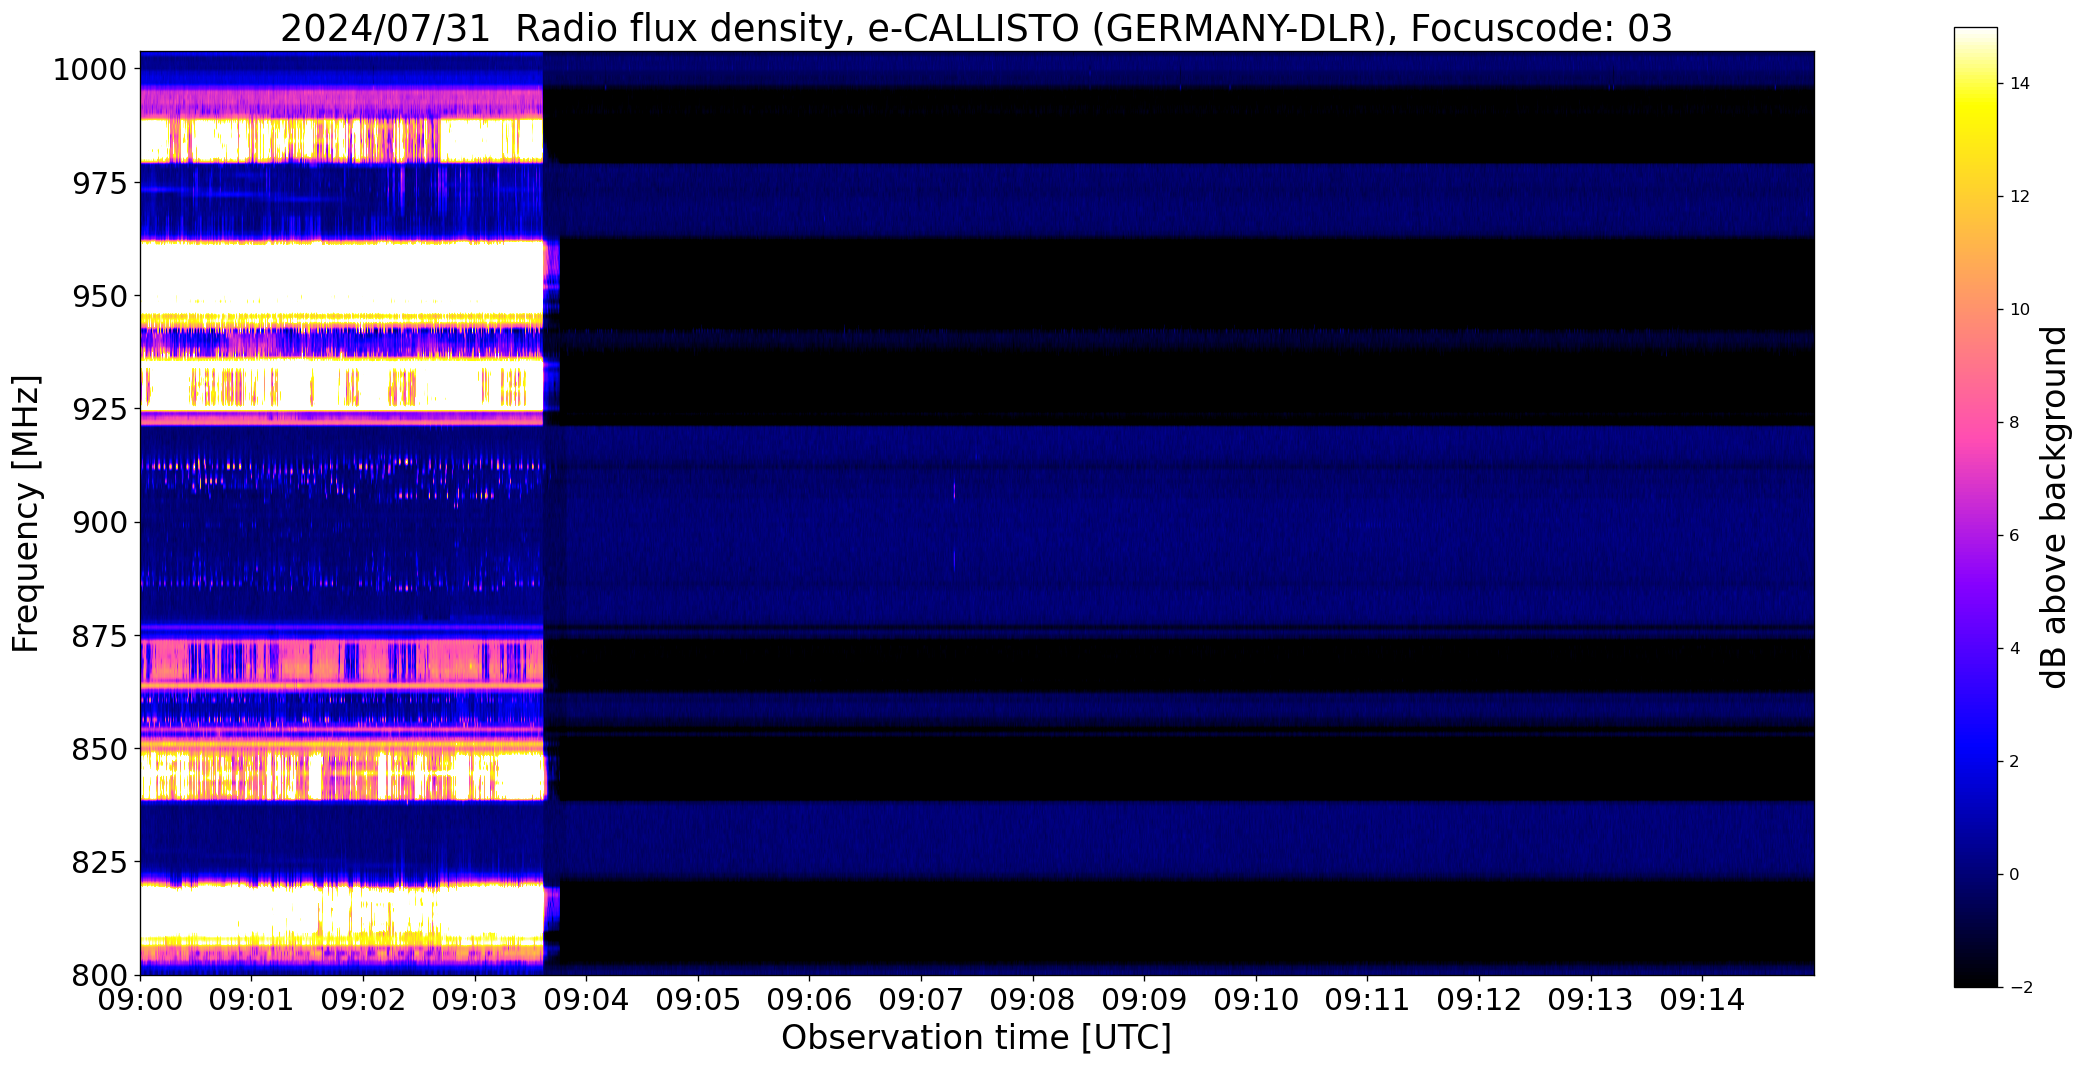Click the 09:04 time tick label
Image resolution: width=2085 pixels, height=1067 pixels.
586,999
